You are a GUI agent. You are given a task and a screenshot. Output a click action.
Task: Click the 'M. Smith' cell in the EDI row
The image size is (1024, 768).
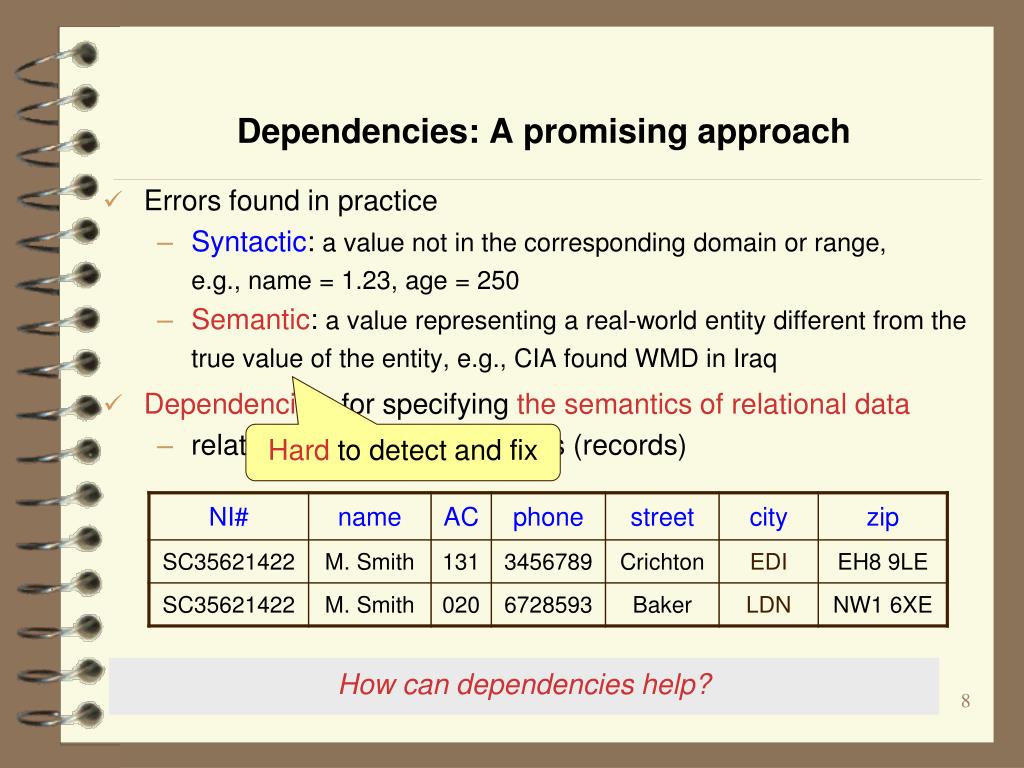click(x=370, y=562)
